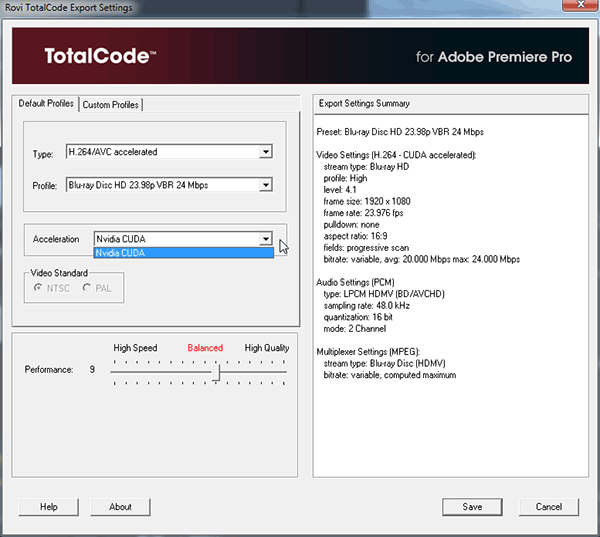The height and width of the screenshot is (537, 600).
Task: Click the bitrate avg 20.000 Mbps line
Action: point(421,259)
